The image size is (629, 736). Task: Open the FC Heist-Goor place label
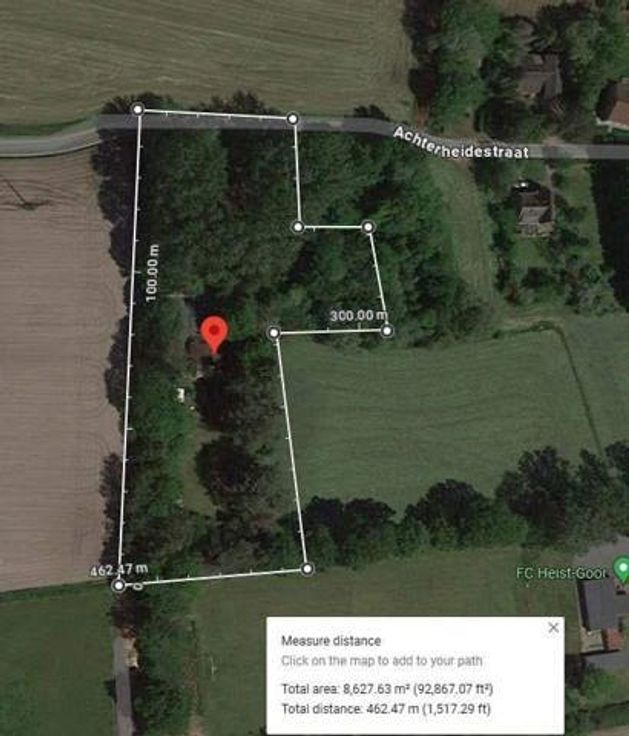click(x=561, y=573)
